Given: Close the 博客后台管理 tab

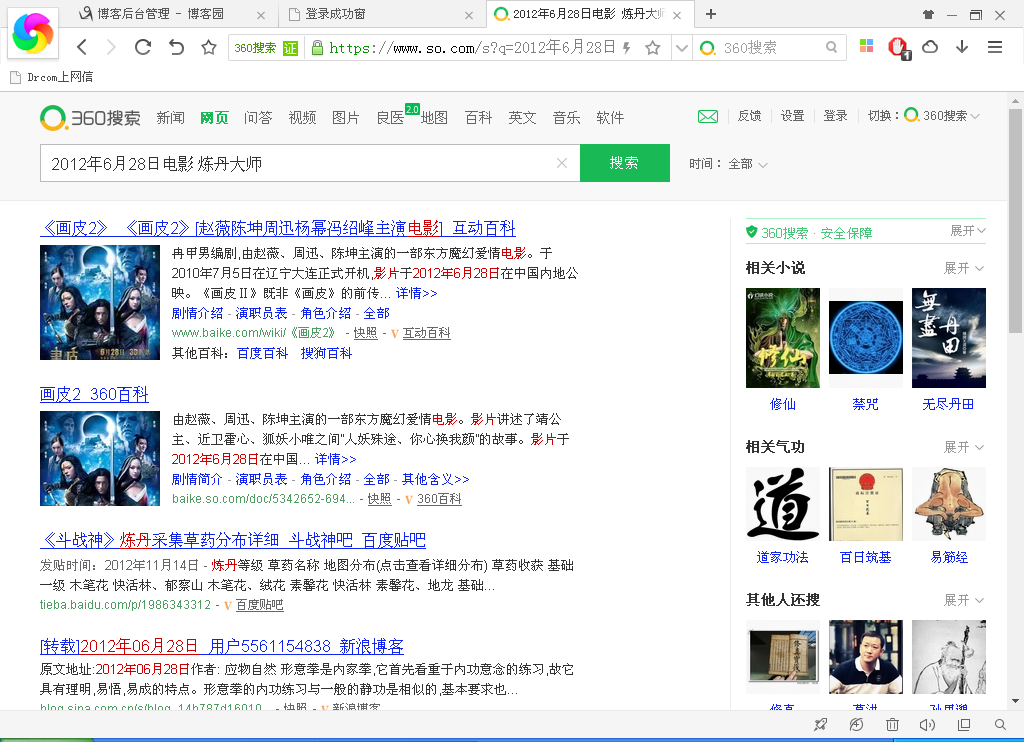Looking at the screenshot, I should pyautogui.click(x=261, y=15).
